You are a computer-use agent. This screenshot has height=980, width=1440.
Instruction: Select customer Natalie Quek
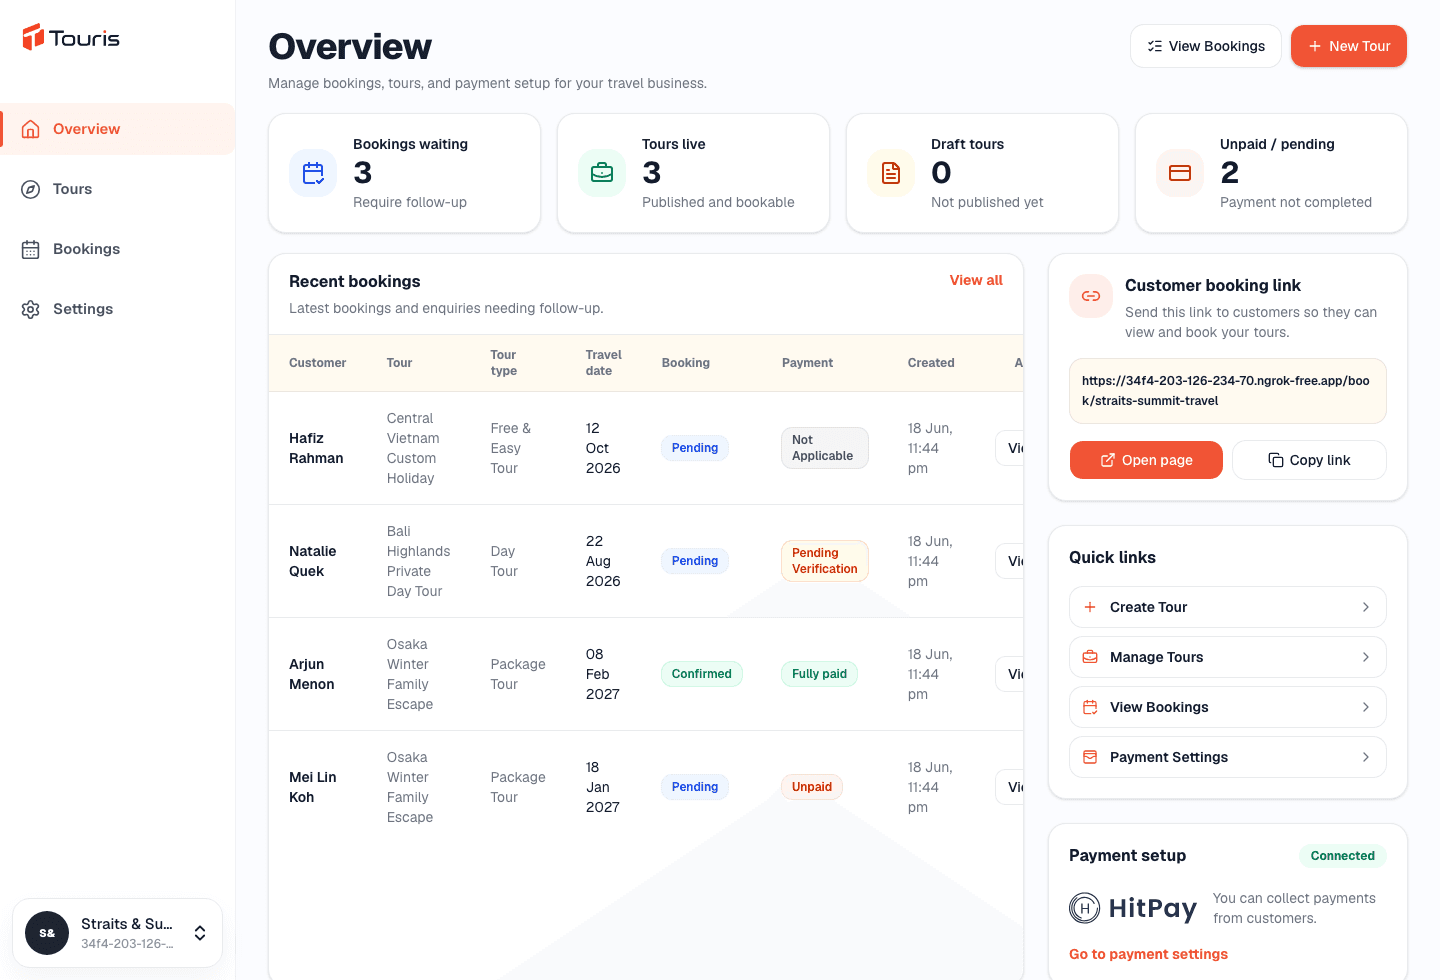pos(312,561)
